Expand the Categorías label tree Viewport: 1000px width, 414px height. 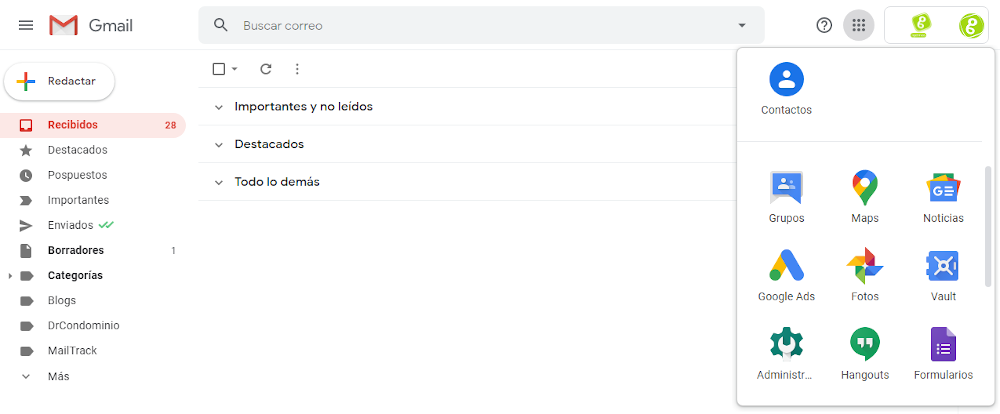coord(10,276)
